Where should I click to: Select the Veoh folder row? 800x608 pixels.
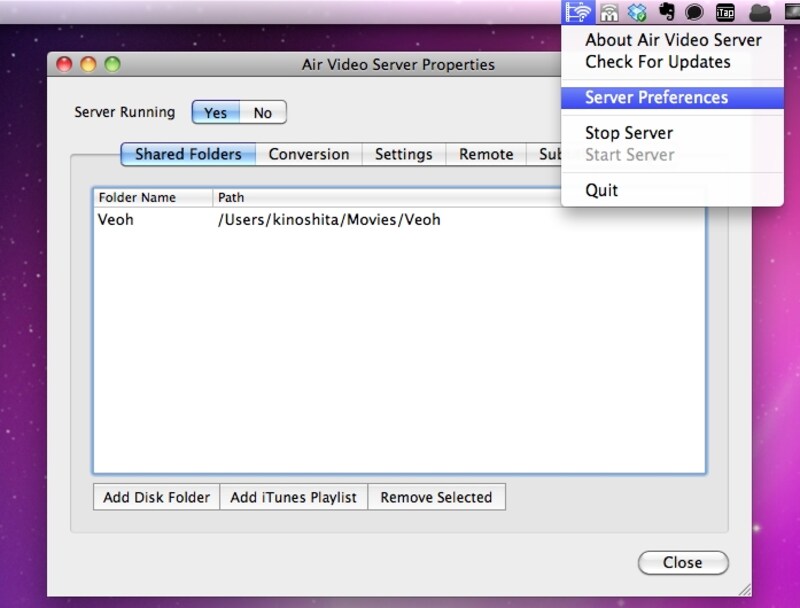(x=399, y=220)
